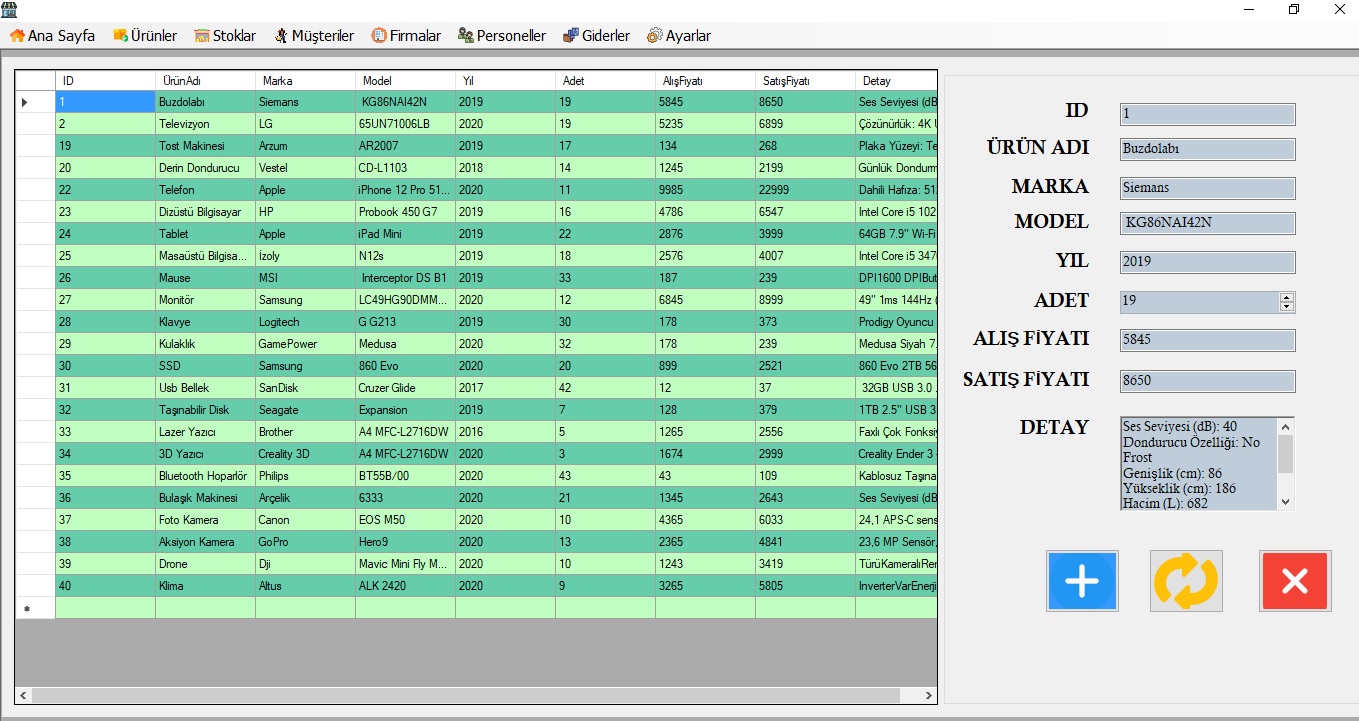Open the Ayarlar menu
This screenshot has width=1359, height=721.
(x=679, y=36)
